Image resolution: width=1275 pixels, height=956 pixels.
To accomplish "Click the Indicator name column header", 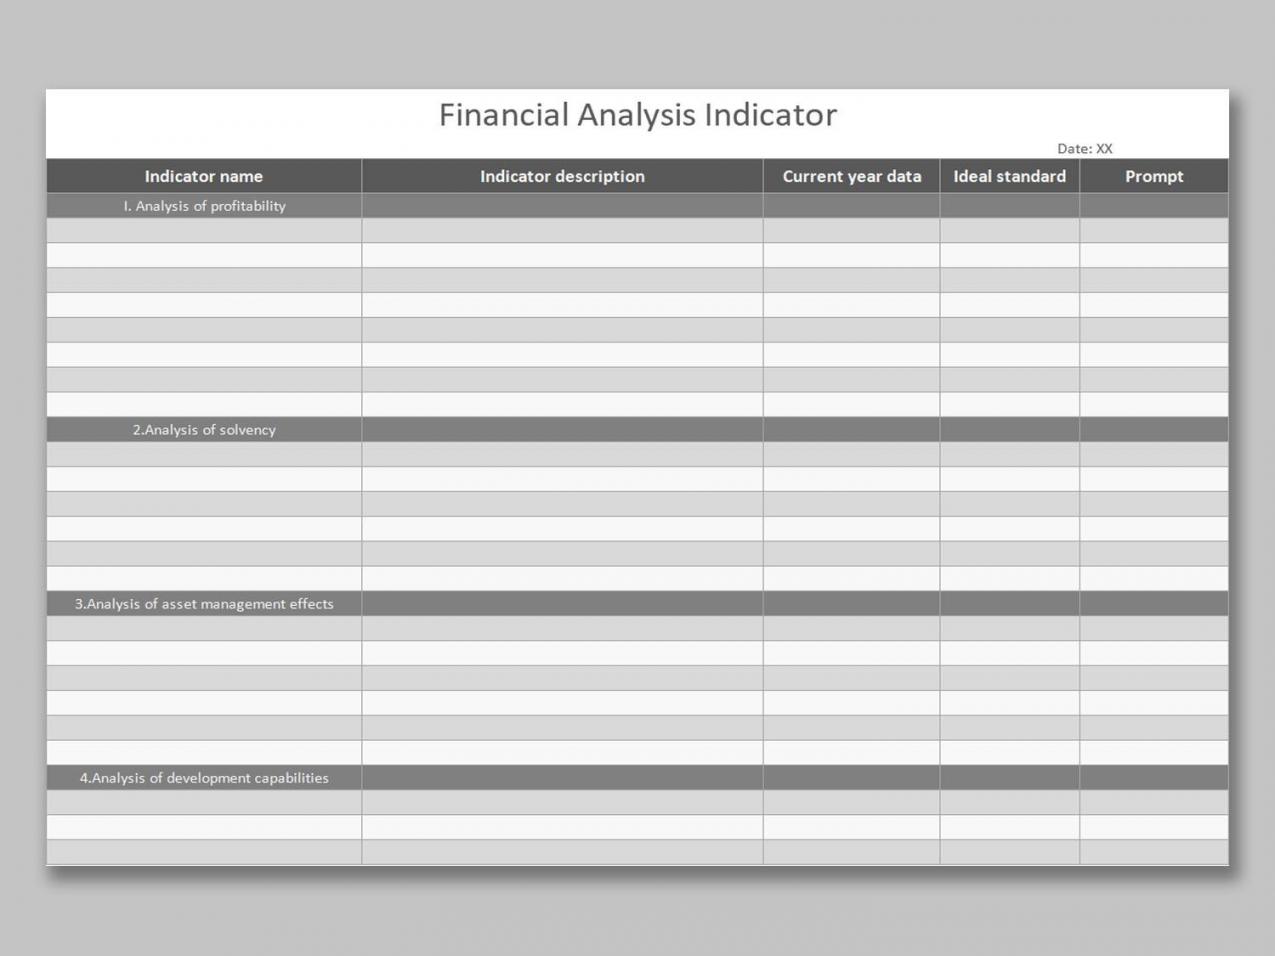I will (203, 176).
